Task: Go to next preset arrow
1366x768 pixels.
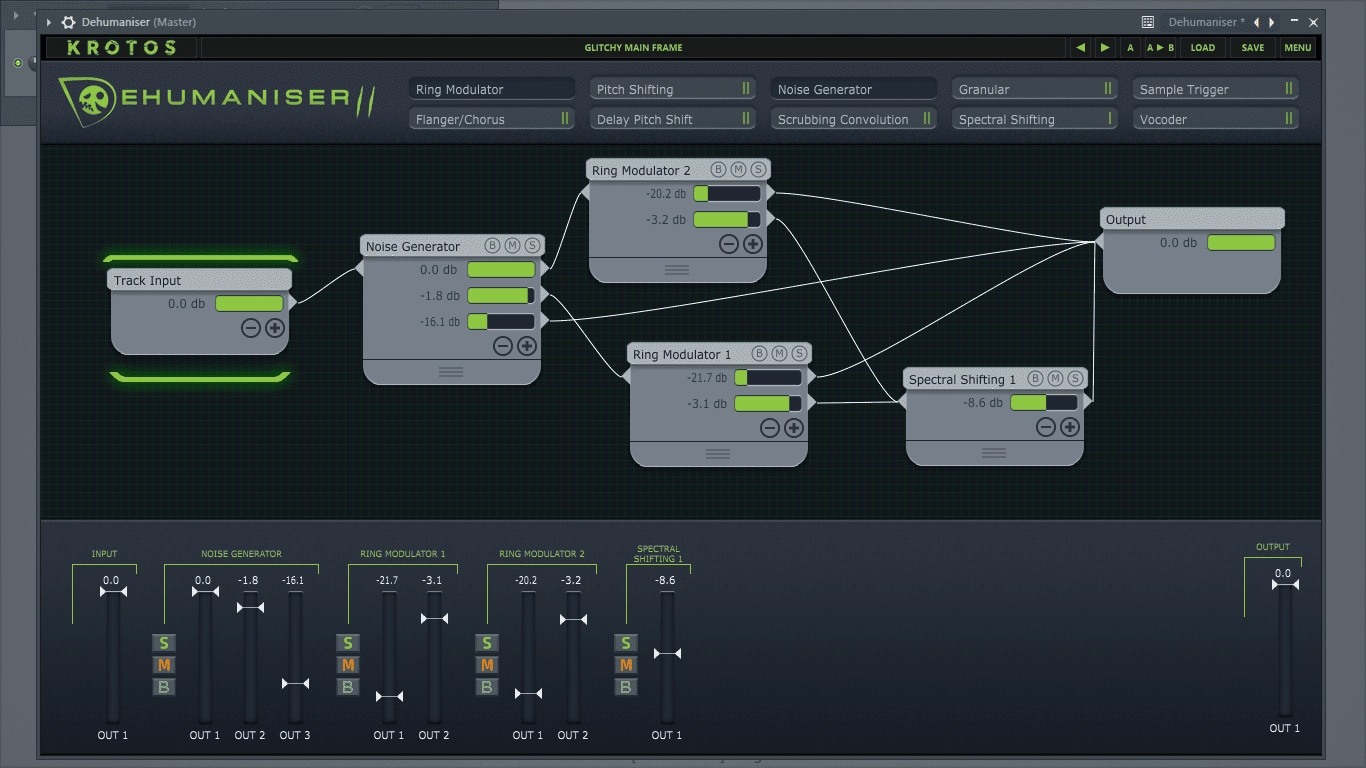Action: 1104,47
